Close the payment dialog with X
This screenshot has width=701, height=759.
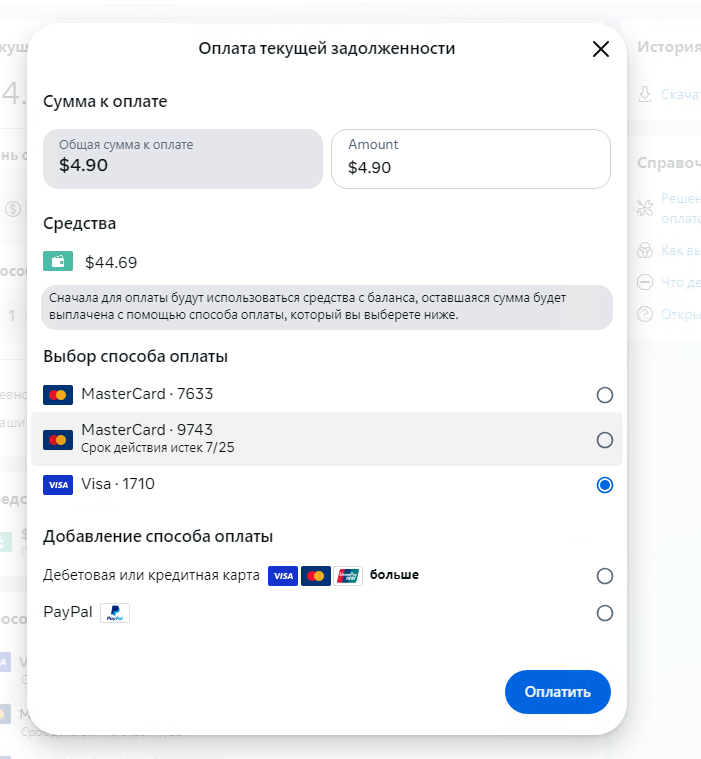coord(601,49)
